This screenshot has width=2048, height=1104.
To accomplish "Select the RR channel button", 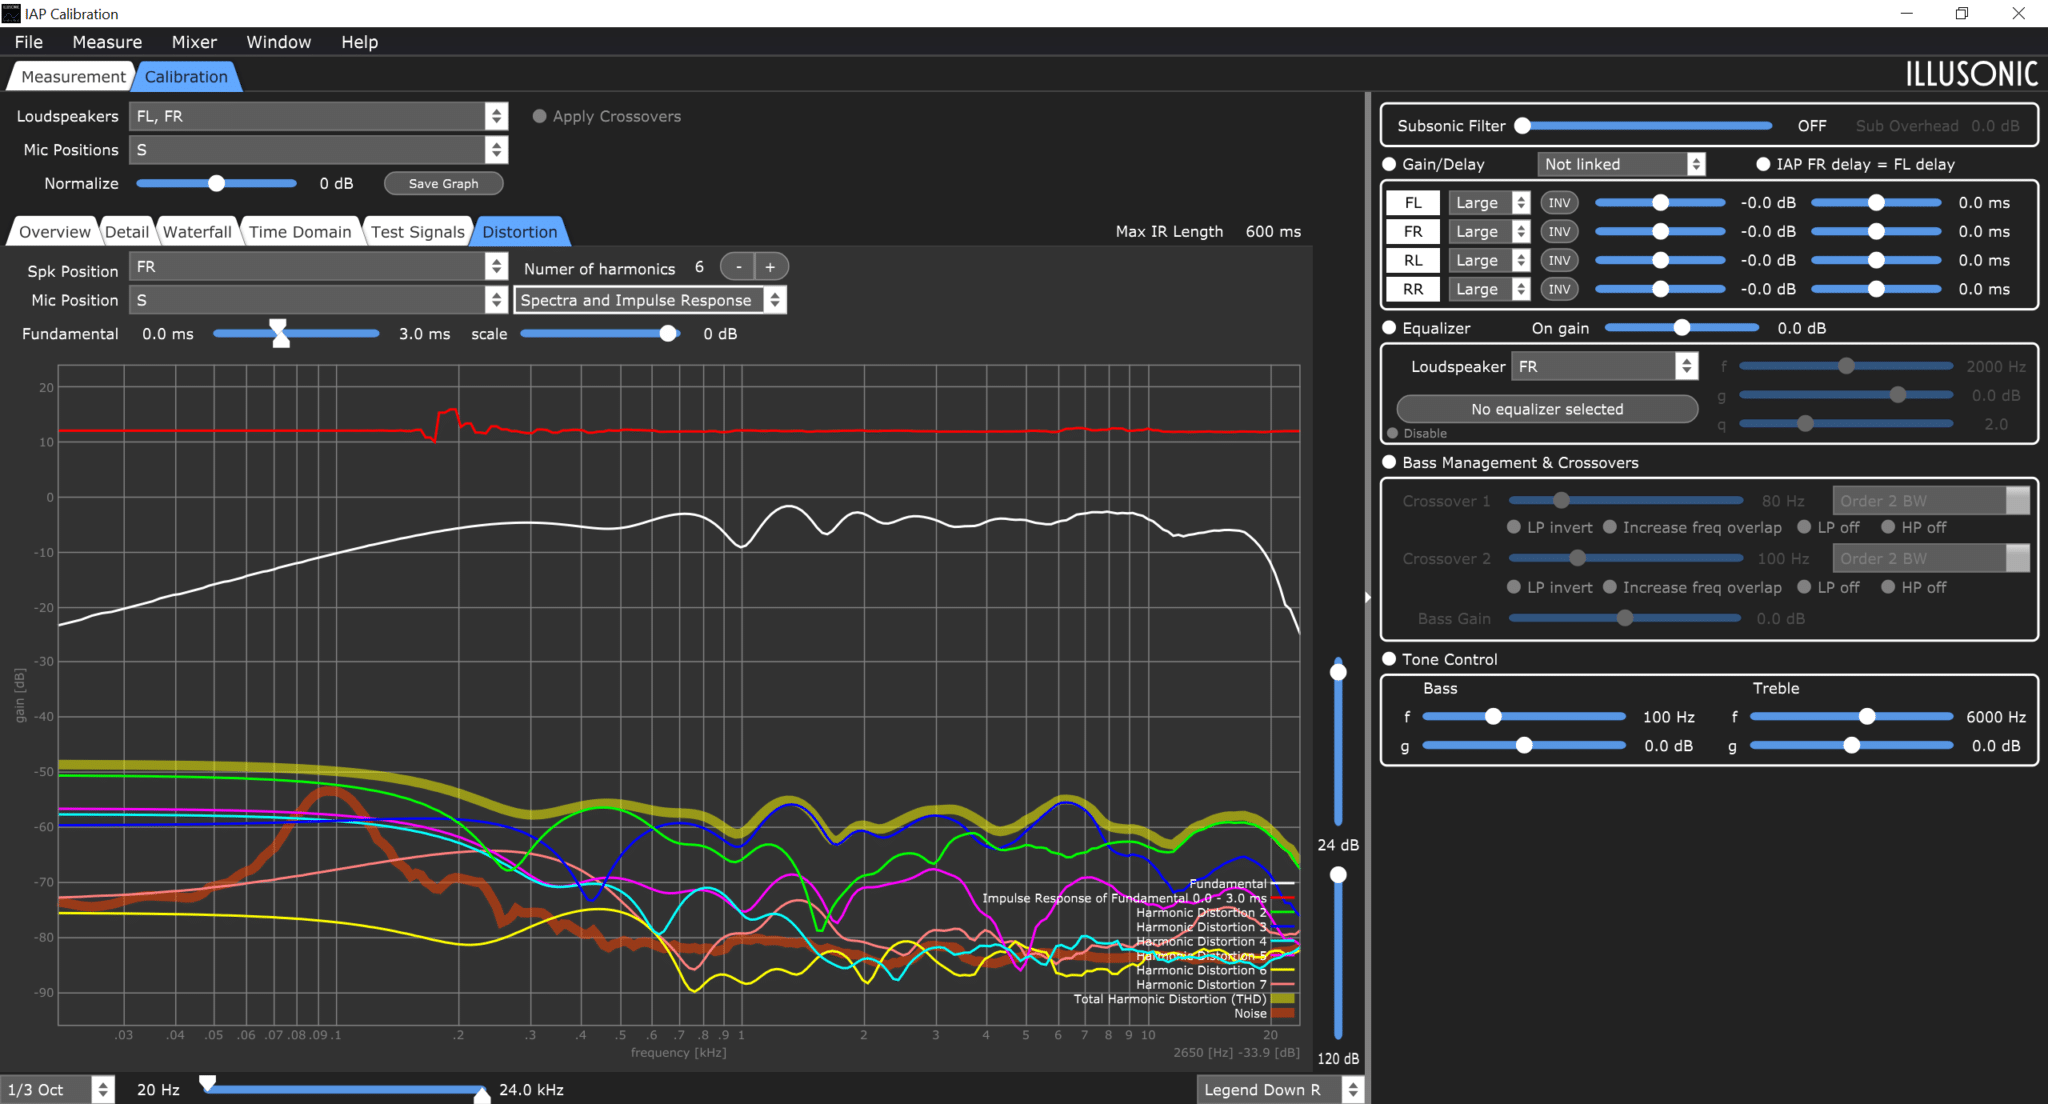I will click(x=1413, y=290).
